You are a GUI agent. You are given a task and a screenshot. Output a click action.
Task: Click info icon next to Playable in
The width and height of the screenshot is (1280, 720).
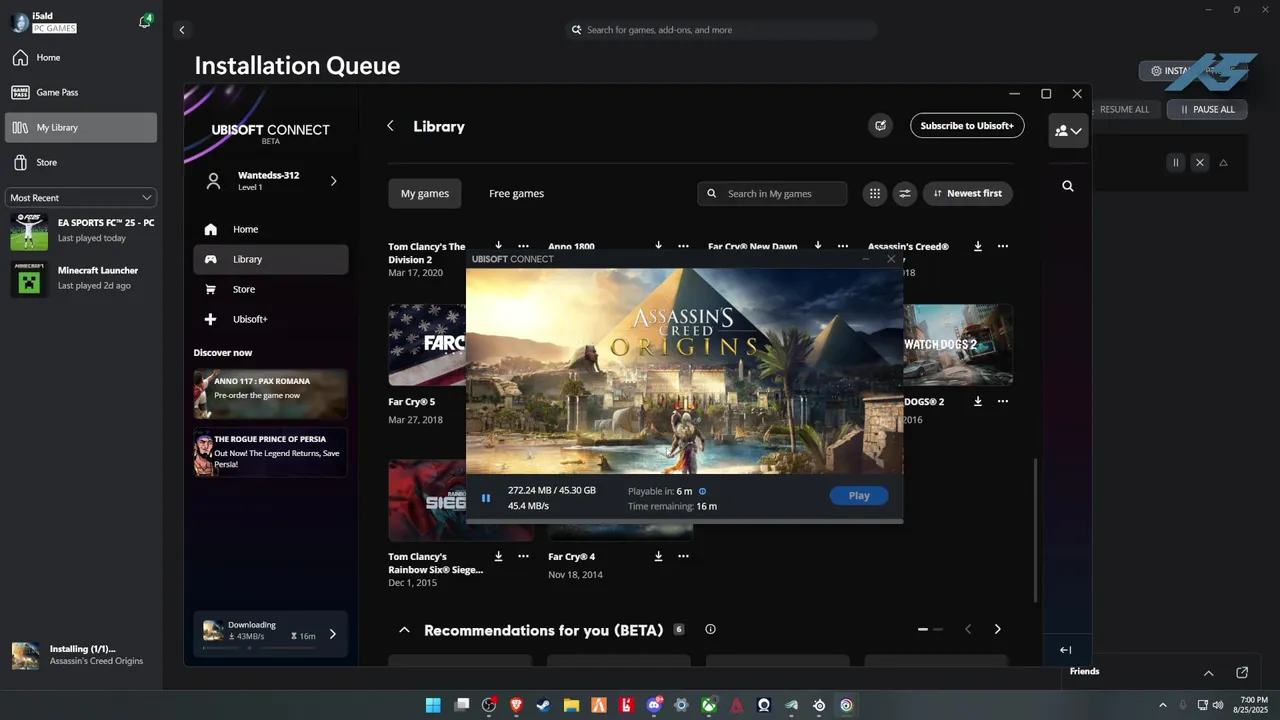point(702,491)
